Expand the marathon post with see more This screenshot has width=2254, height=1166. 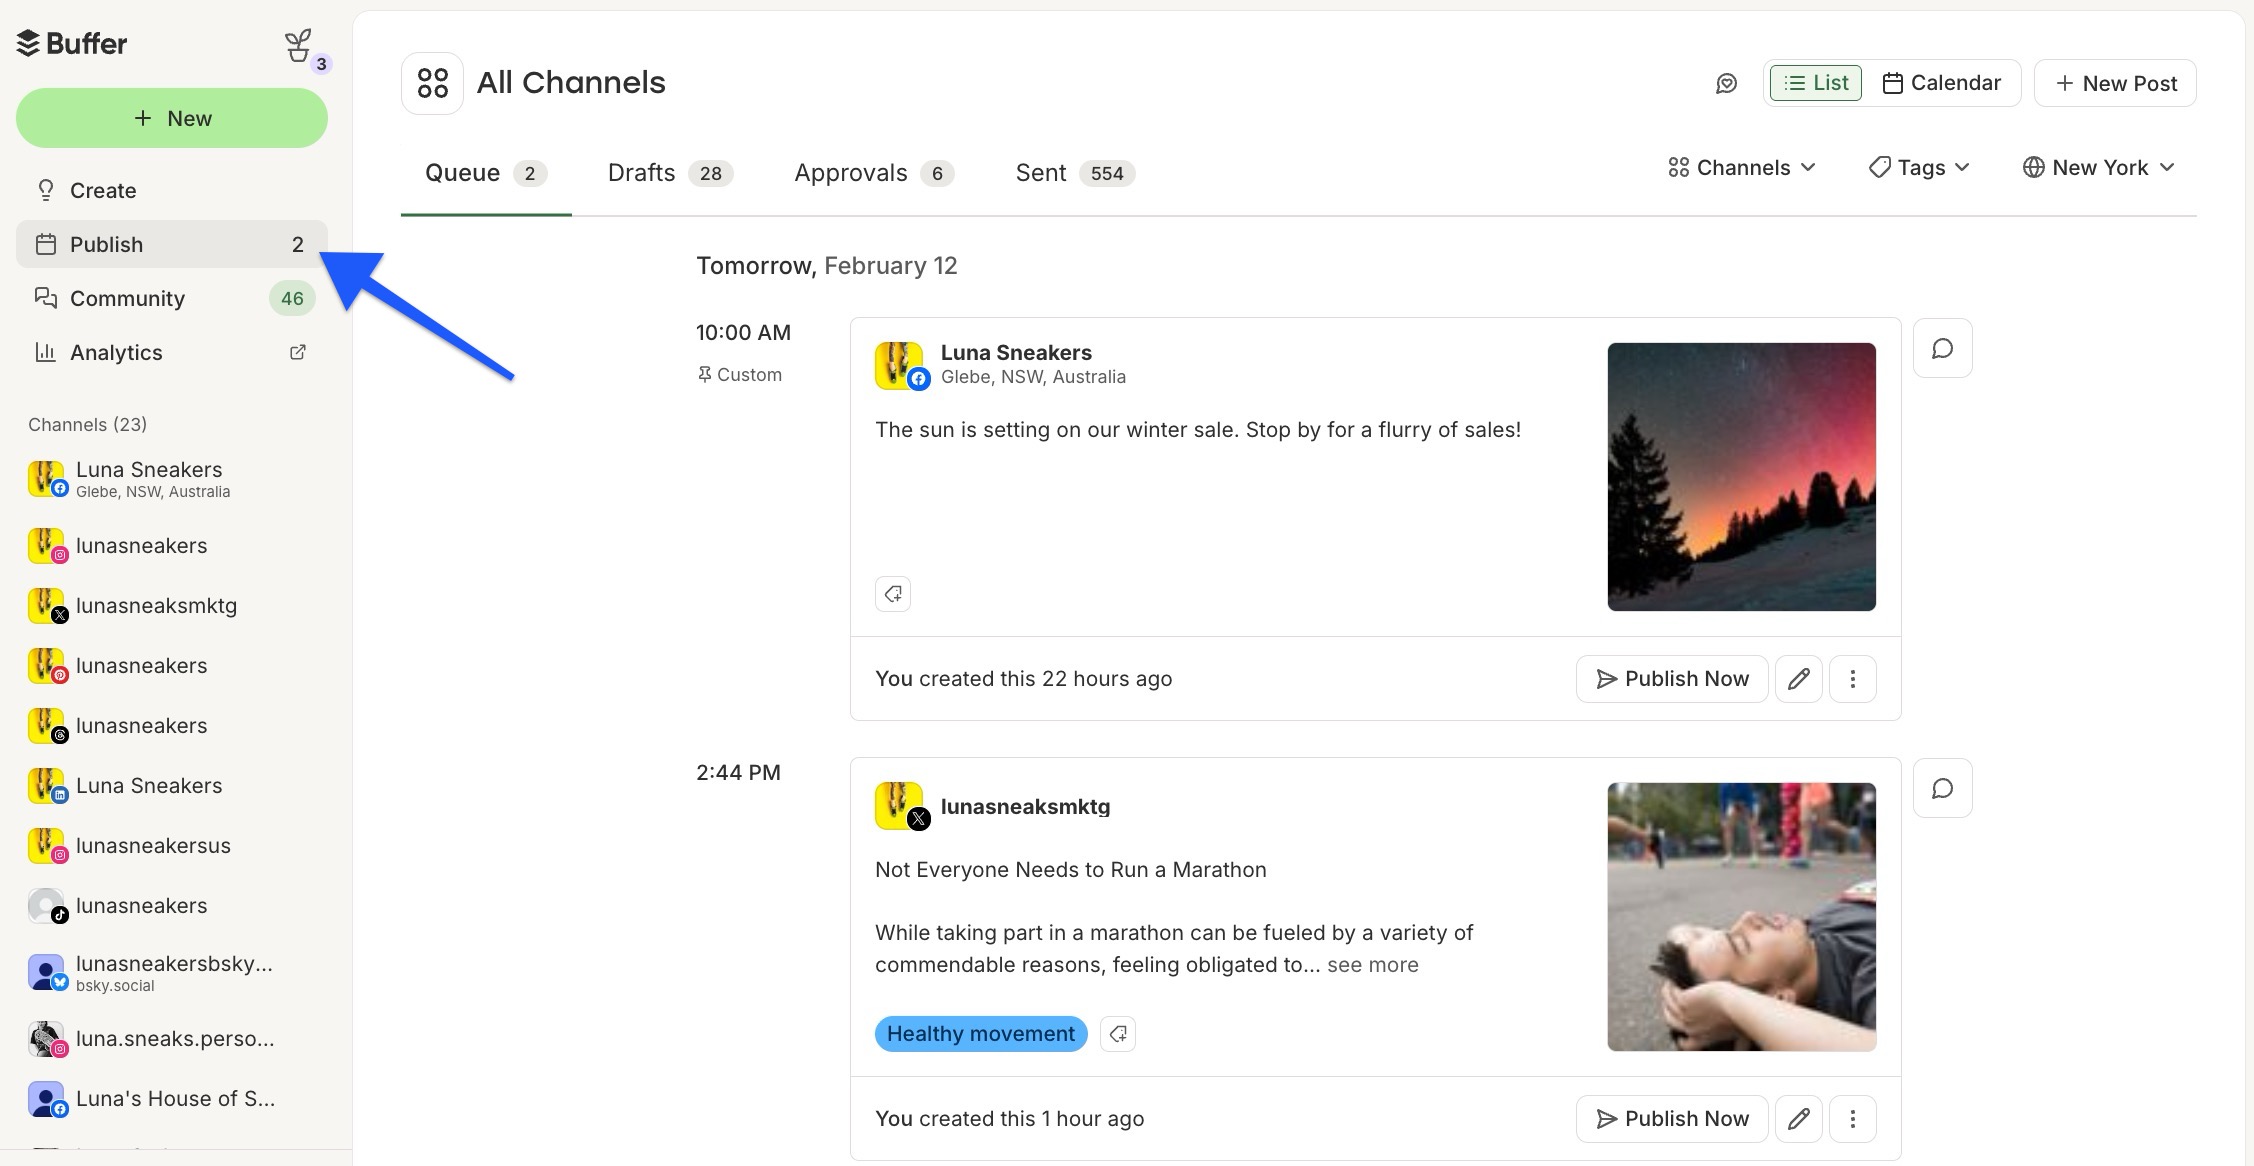click(x=1373, y=965)
